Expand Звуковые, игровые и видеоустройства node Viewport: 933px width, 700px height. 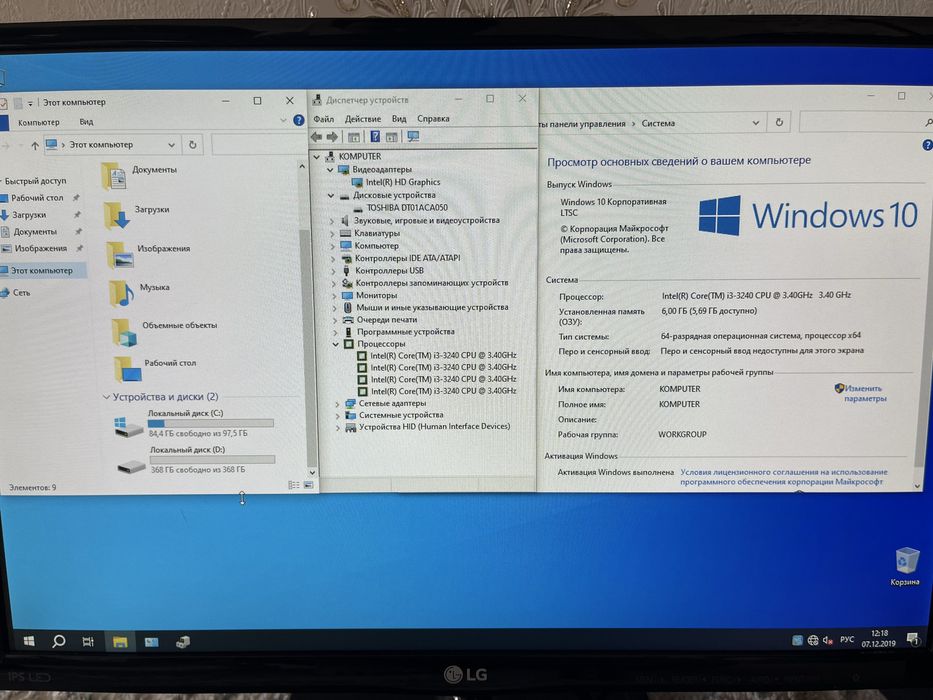point(332,221)
